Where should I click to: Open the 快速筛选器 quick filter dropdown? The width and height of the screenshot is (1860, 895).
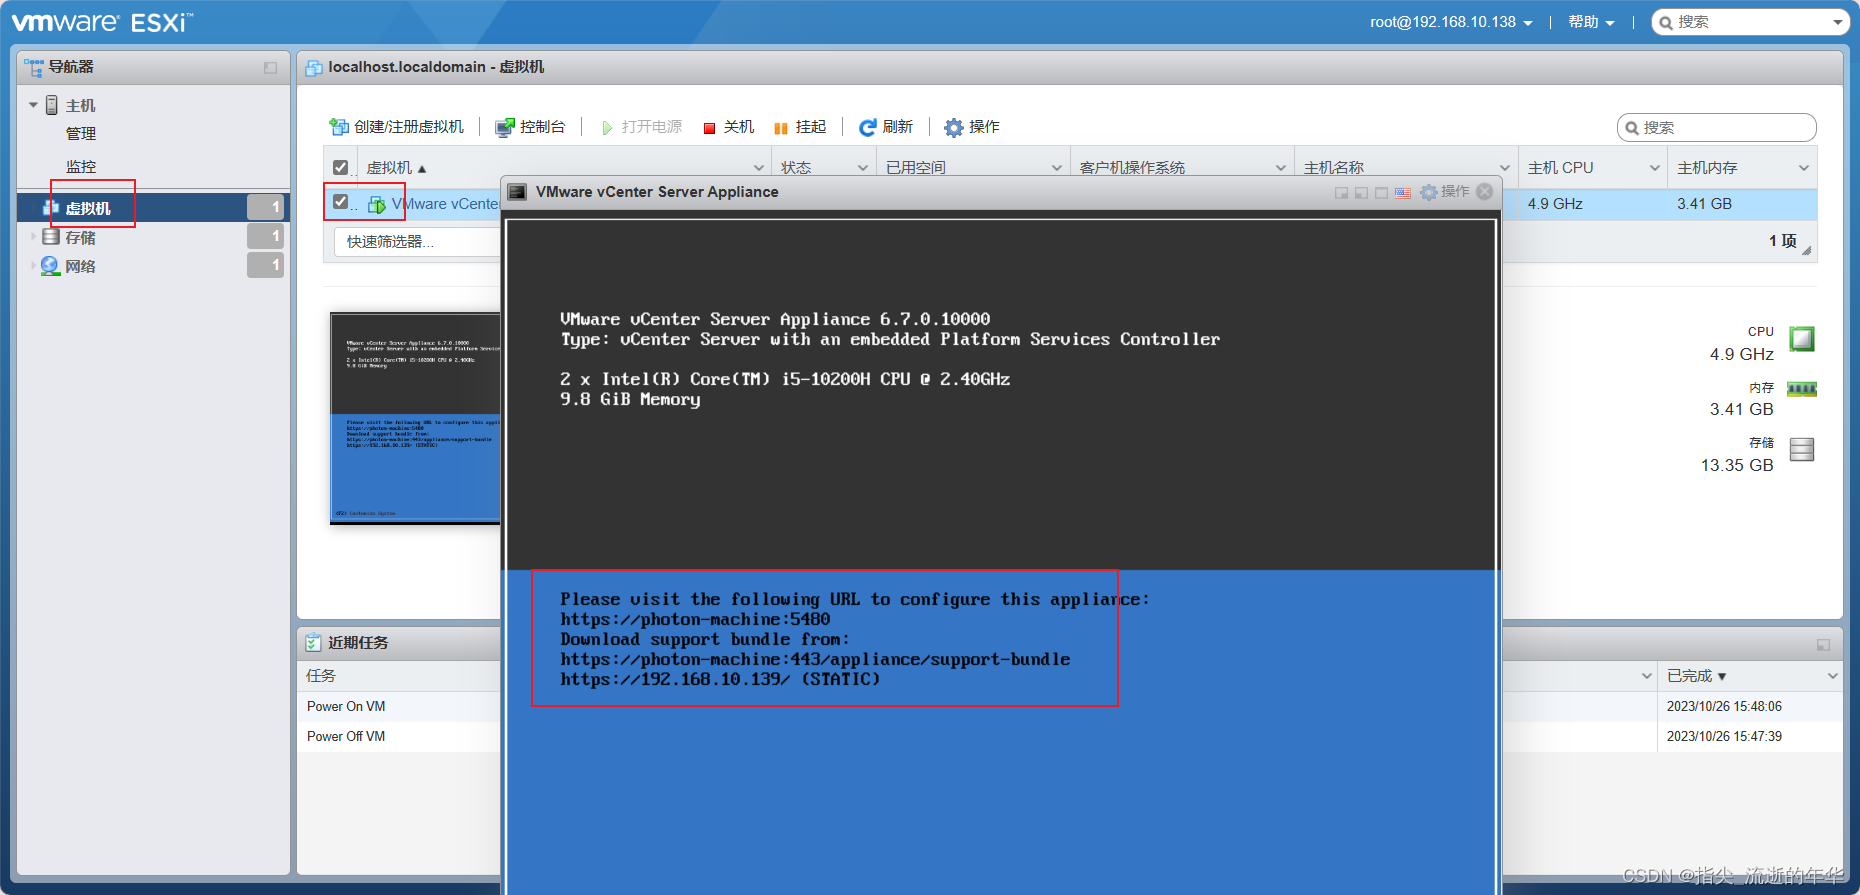(x=417, y=242)
